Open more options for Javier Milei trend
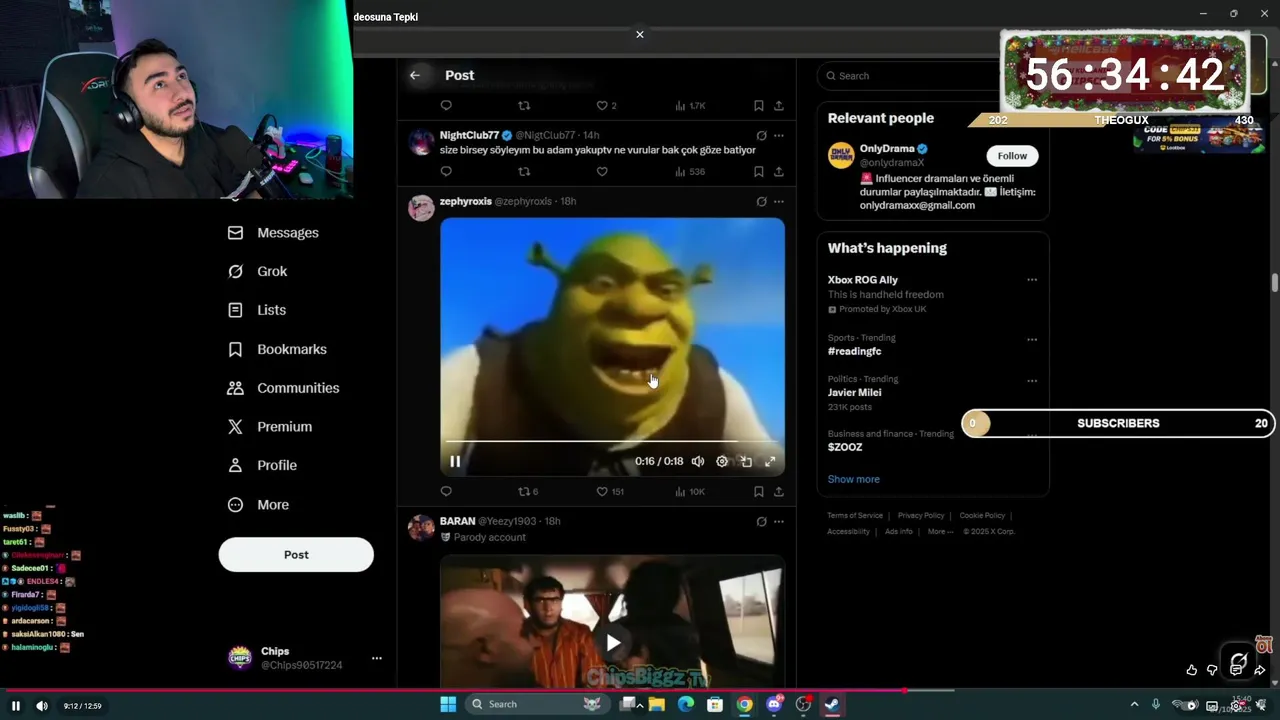The width and height of the screenshot is (1280, 720). point(1032,380)
